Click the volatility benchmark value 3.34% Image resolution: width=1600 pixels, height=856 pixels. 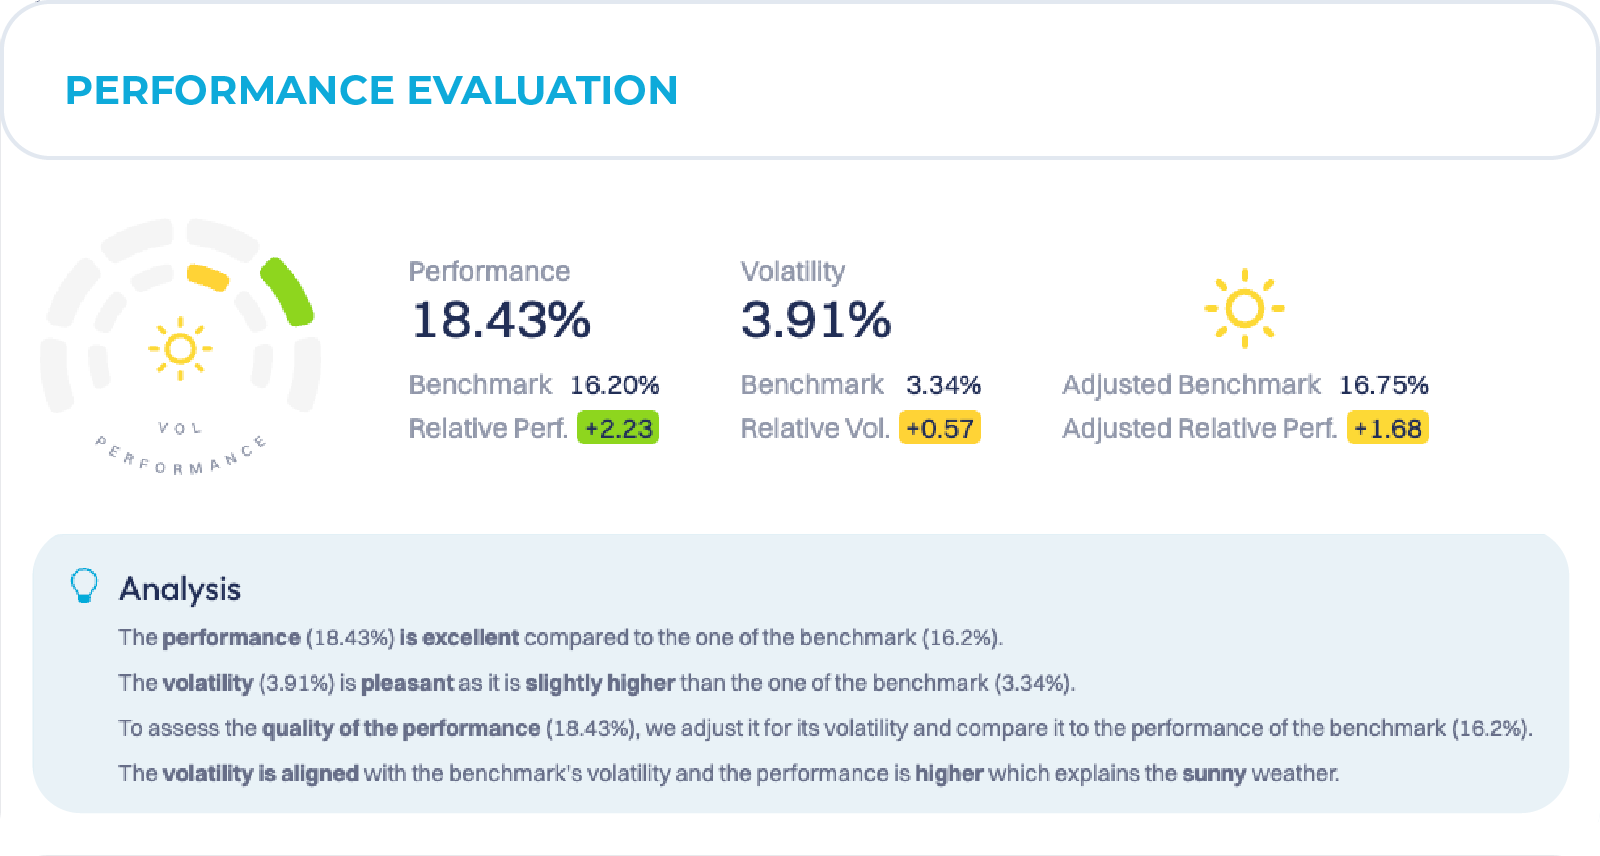coord(943,385)
